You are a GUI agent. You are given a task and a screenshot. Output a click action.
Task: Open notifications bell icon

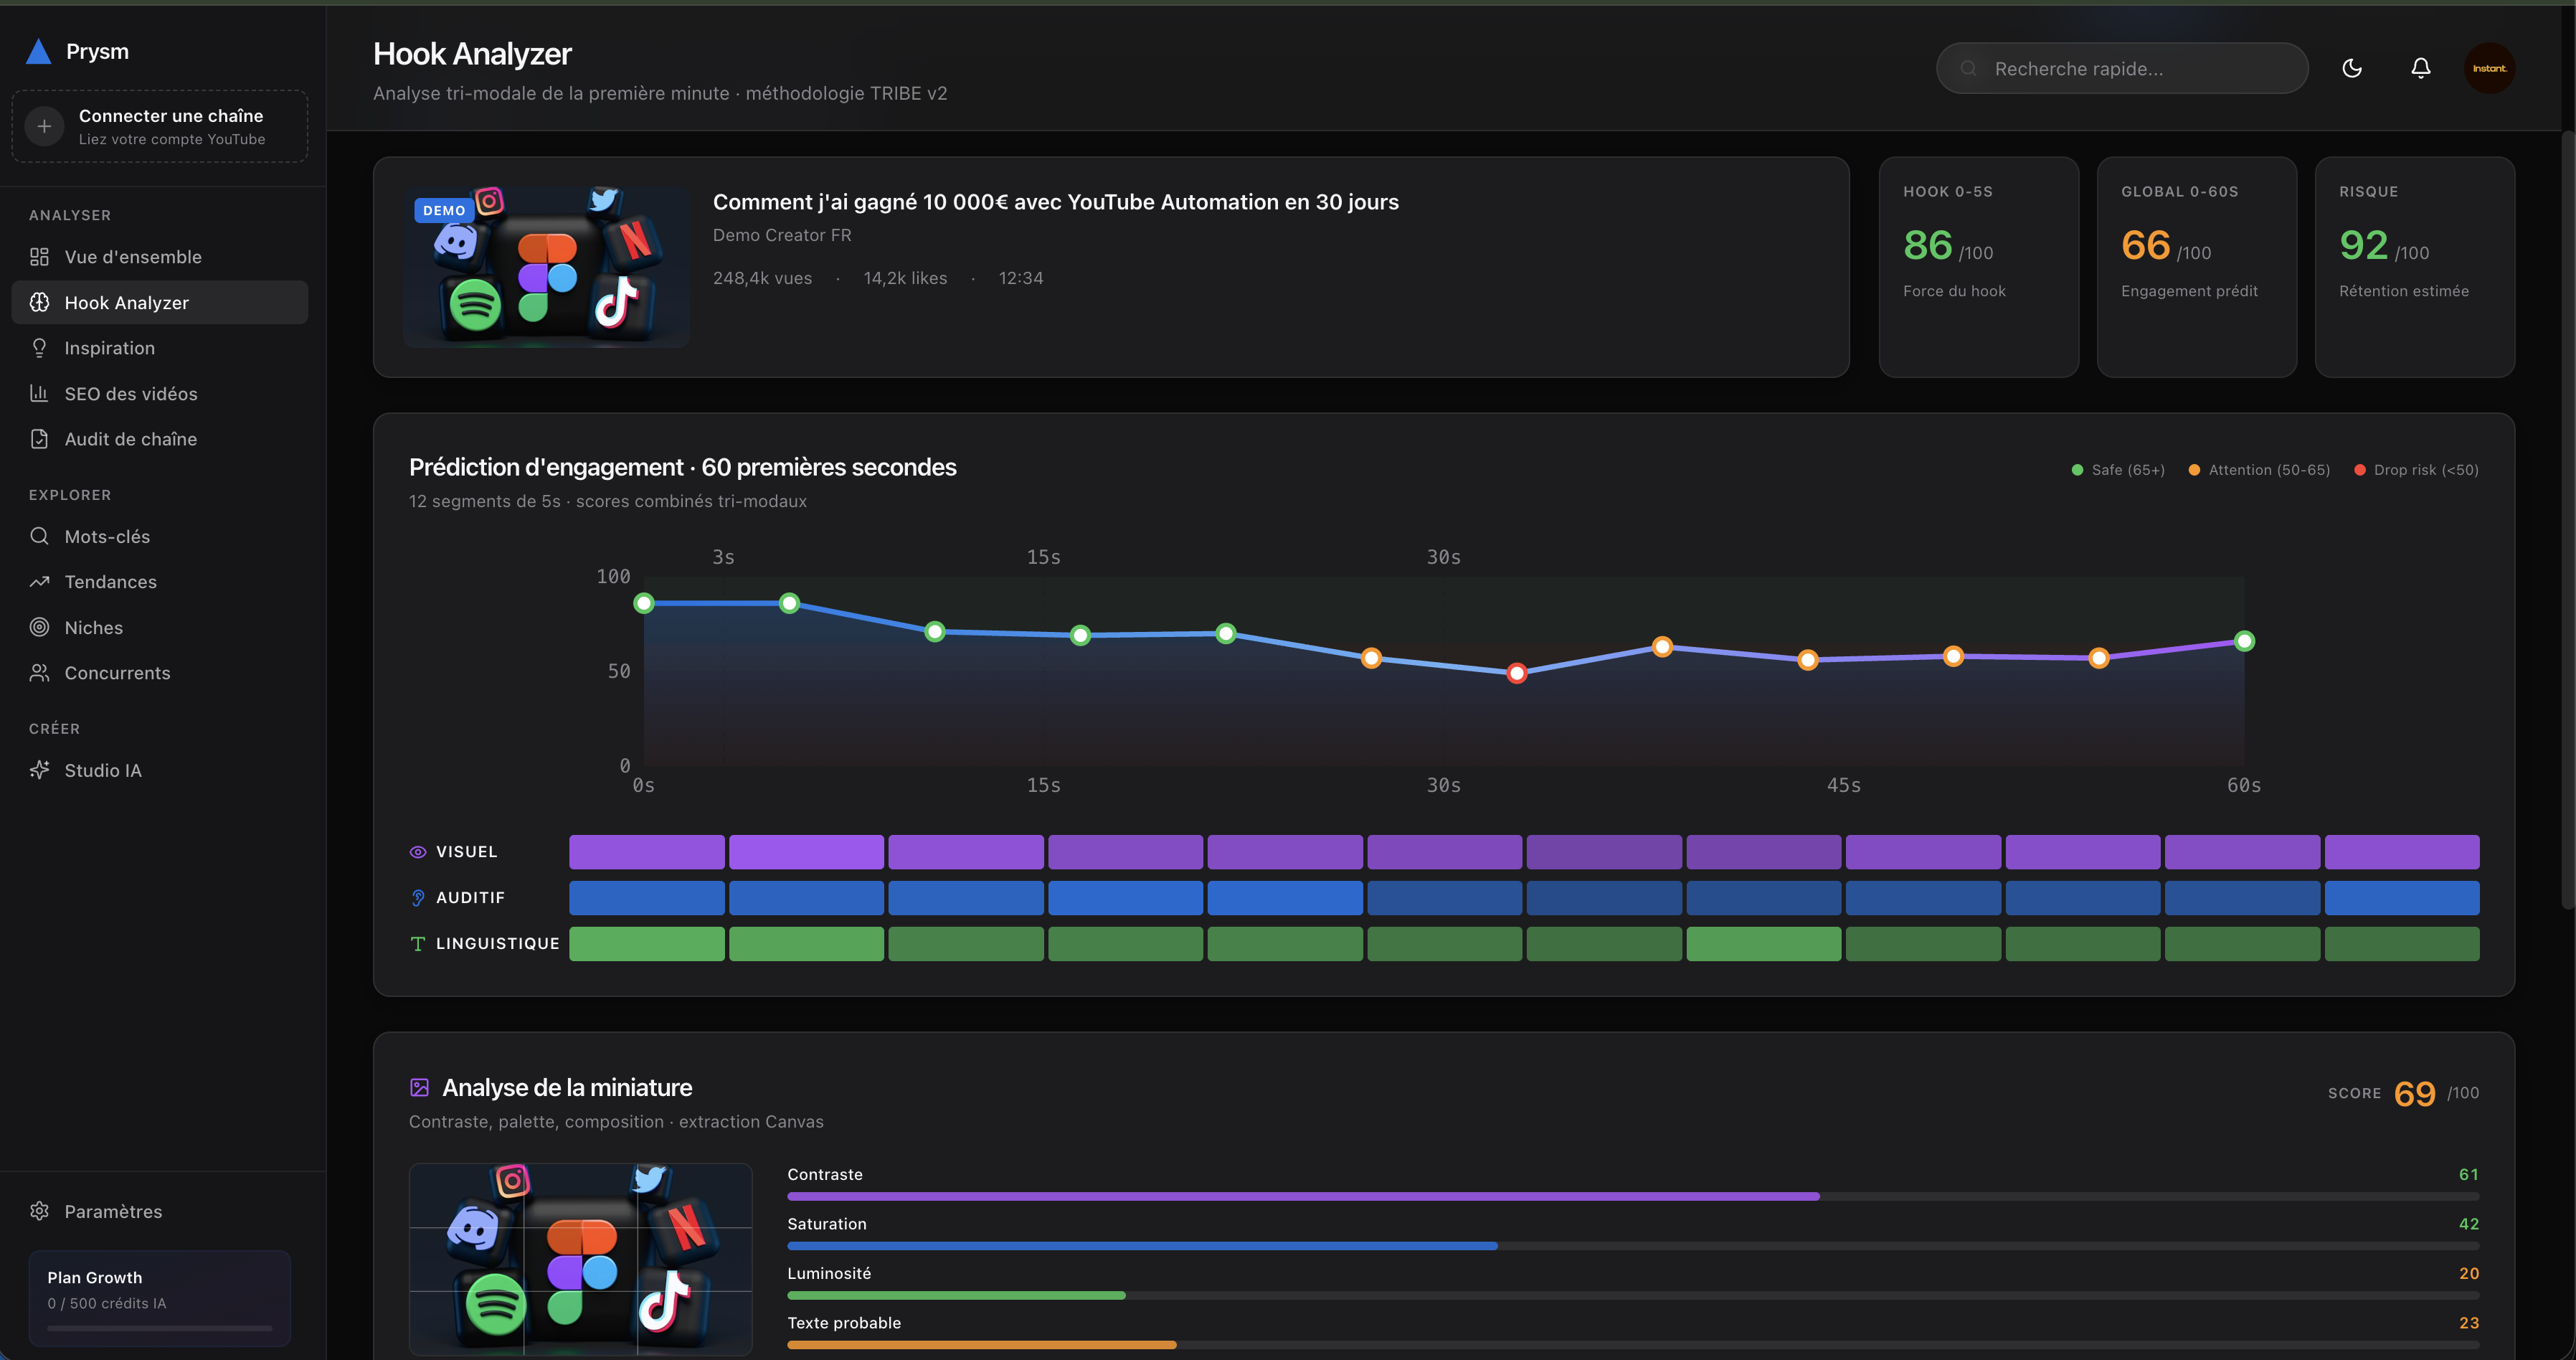2420,68
